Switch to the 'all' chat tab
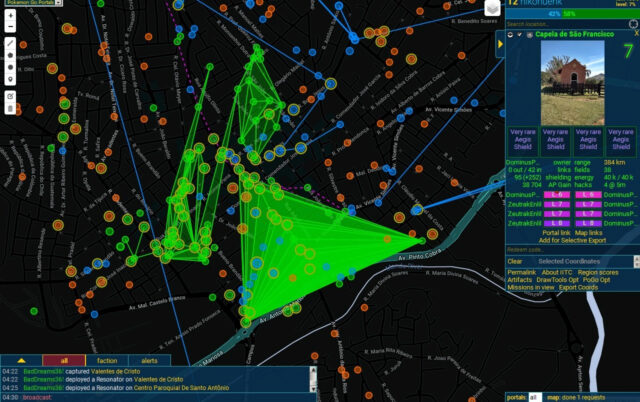This screenshot has height=402, width=640. pos(64,360)
